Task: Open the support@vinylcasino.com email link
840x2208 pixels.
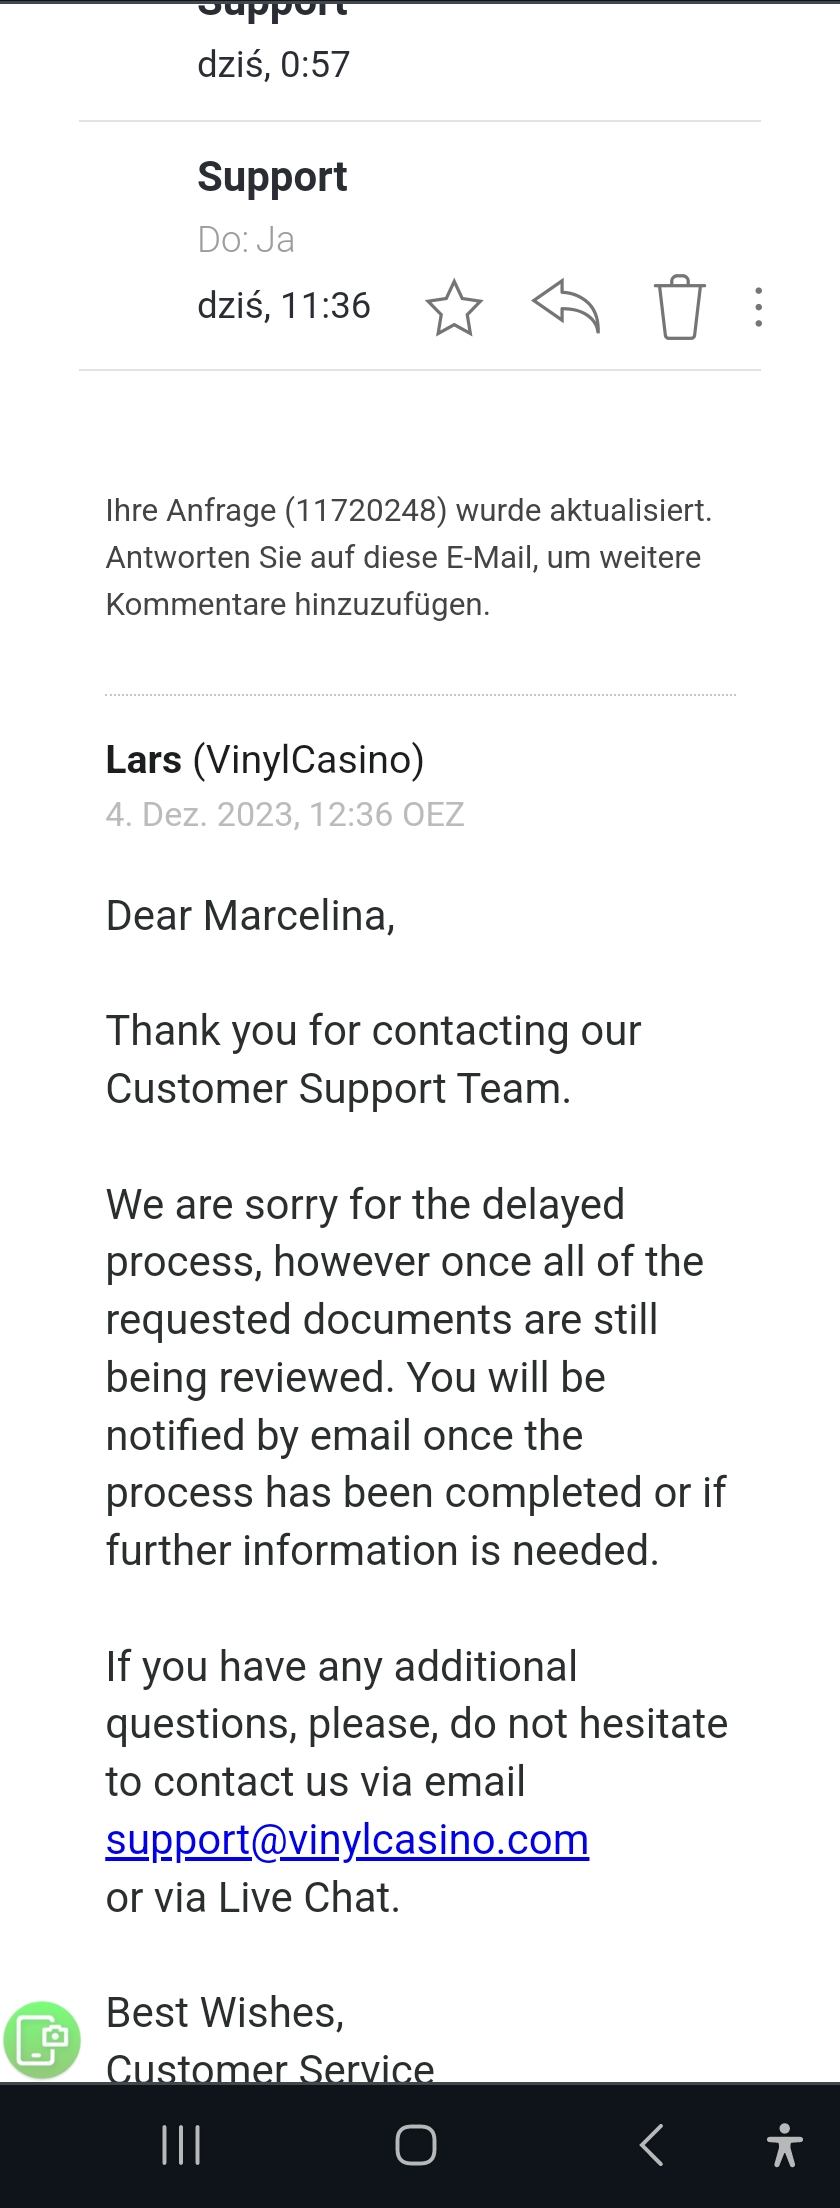Action: pyautogui.click(x=347, y=1840)
